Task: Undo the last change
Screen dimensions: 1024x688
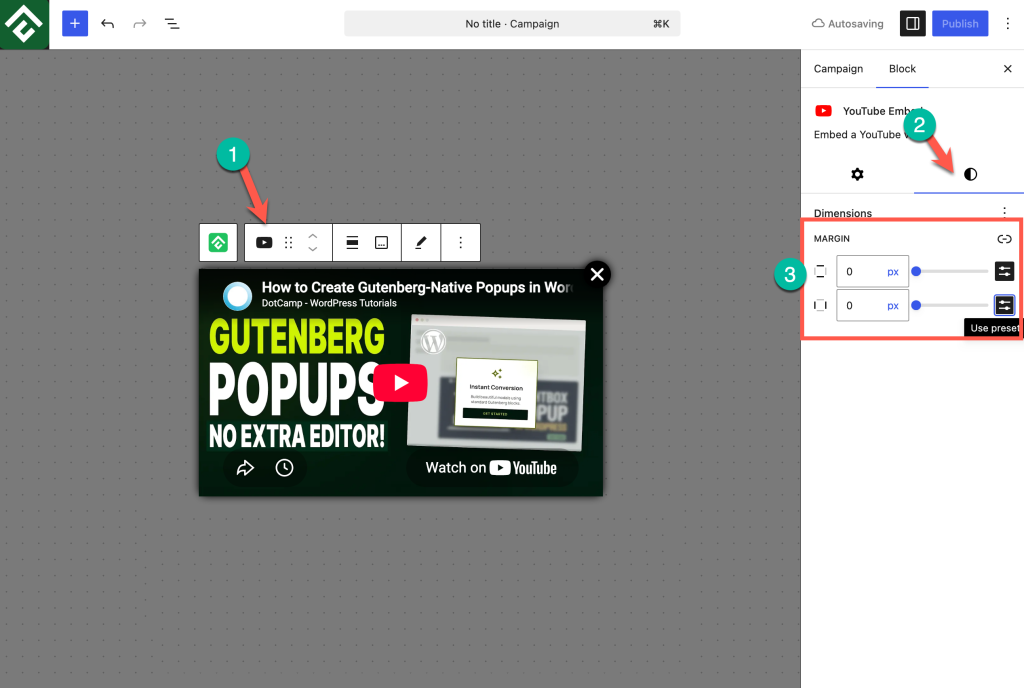Action: (x=108, y=23)
